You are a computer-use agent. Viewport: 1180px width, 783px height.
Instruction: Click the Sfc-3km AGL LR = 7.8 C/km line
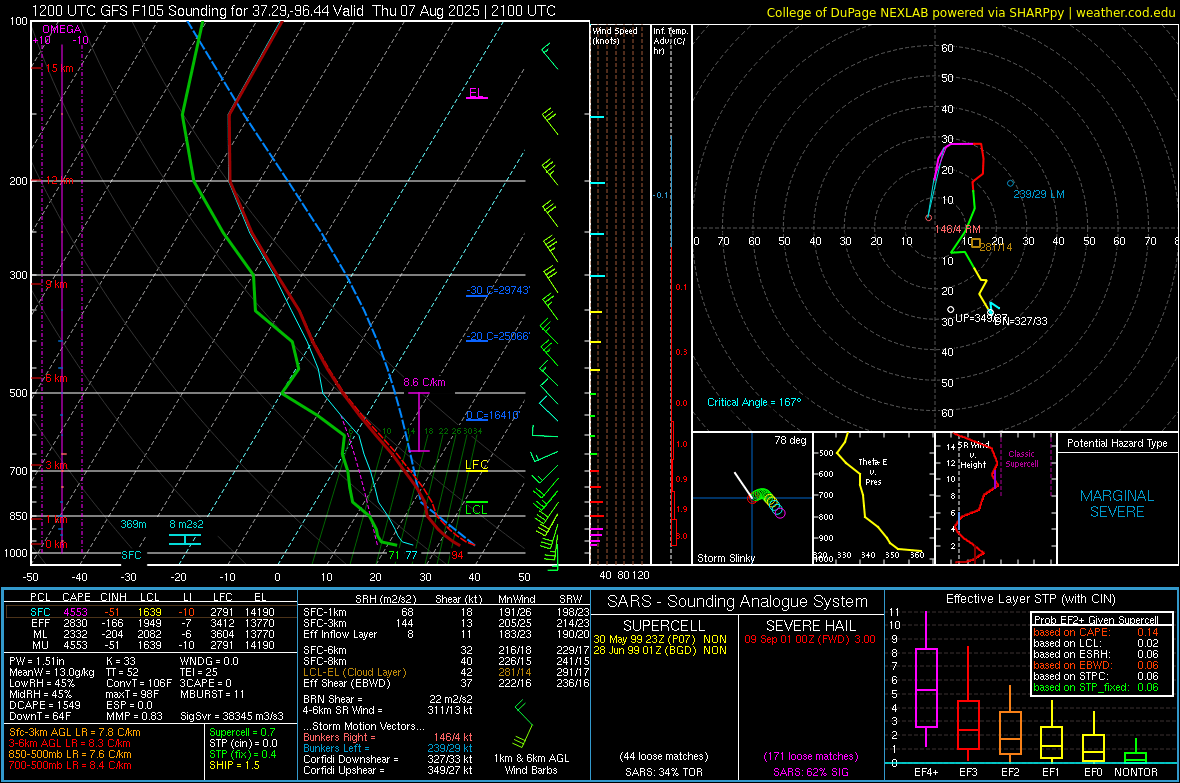pos(75,732)
